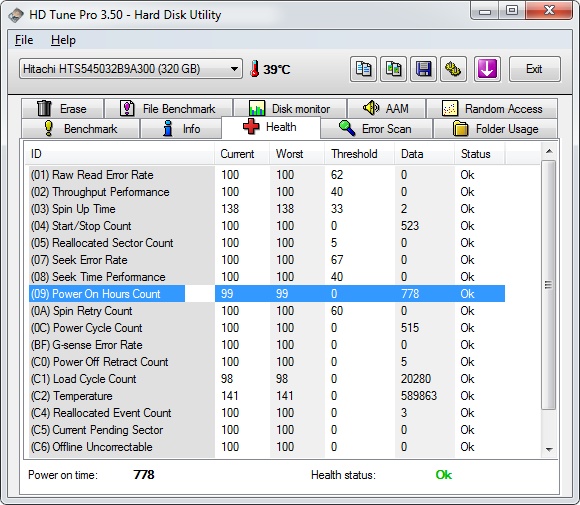Image resolution: width=580 pixels, height=505 pixels.
Task: Click the floppy disk save screenshot icon
Action: 423,69
